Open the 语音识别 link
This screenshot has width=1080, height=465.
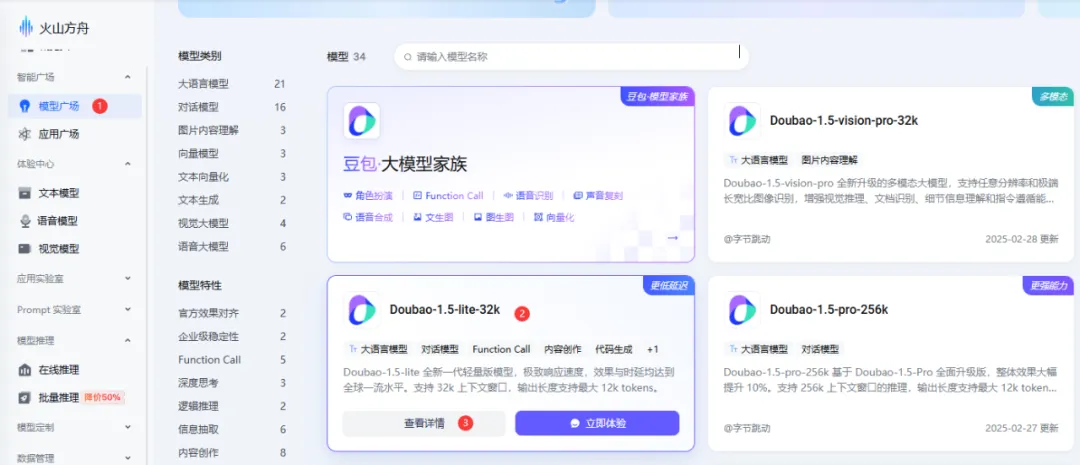tap(528, 196)
